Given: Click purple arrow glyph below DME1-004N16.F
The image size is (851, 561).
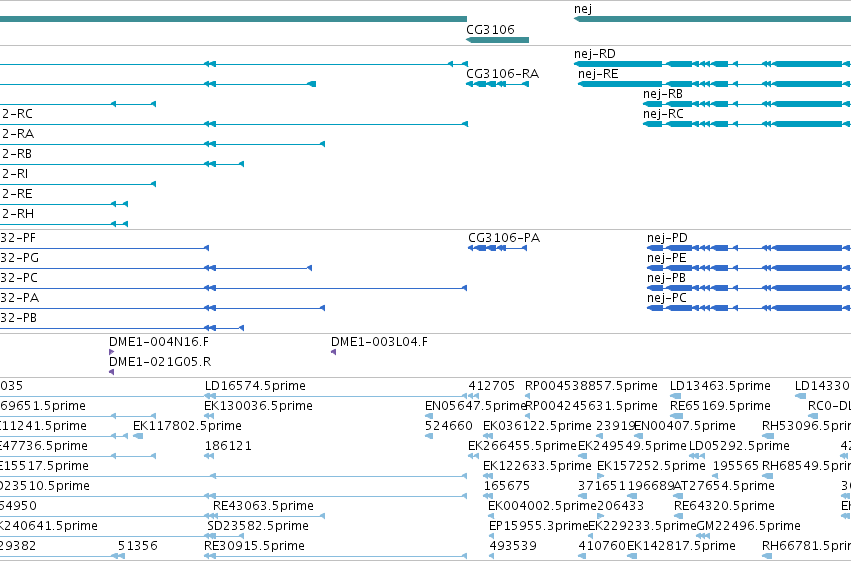Looking at the screenshot, I should pyautogui.click(x=111, y=352).
